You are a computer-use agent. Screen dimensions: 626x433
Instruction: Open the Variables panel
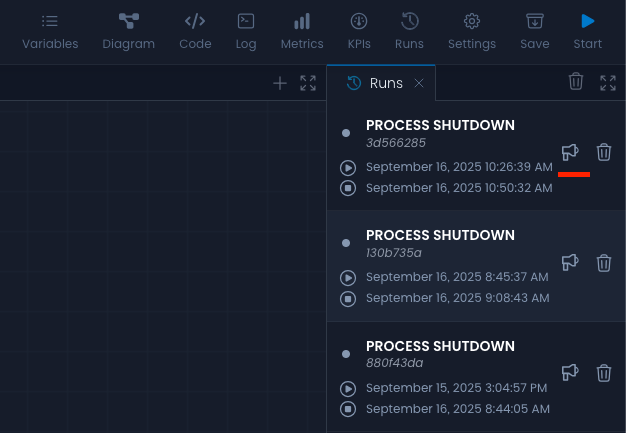50,31
